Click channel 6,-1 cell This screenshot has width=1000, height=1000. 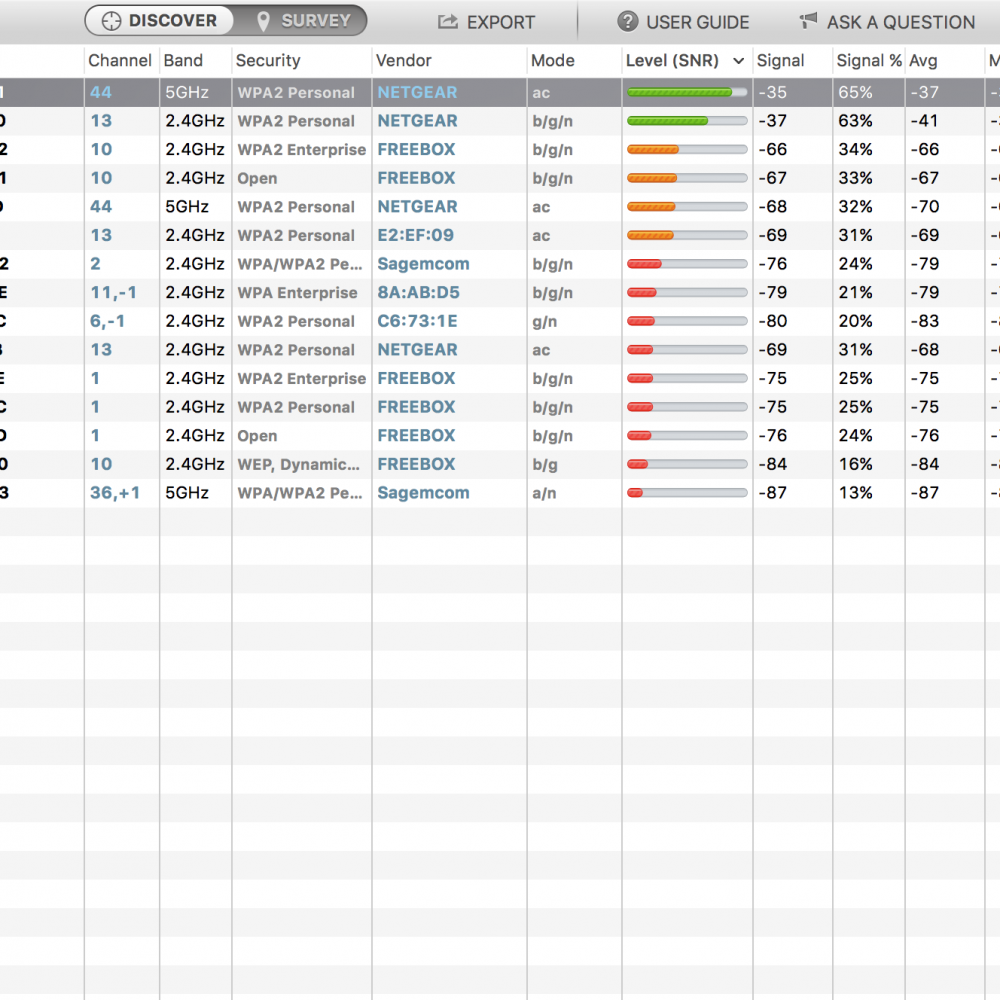(x=107, y=321)
